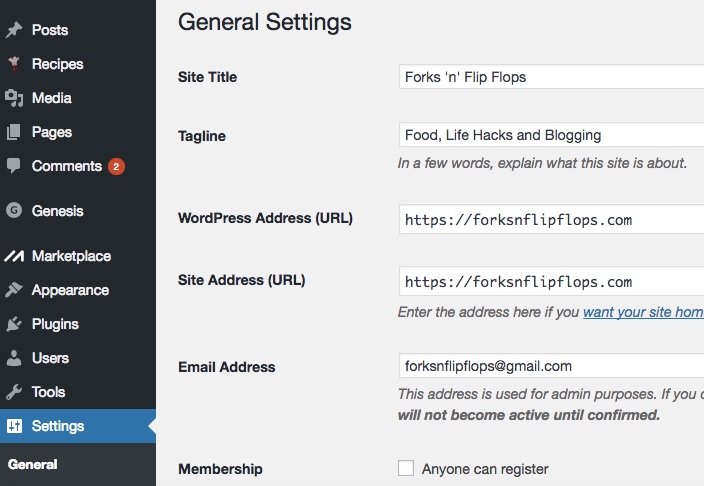The height and width of the screenshot is (486, 704).
Task: Click the Tagline label
Action: [x=202, y=136]
